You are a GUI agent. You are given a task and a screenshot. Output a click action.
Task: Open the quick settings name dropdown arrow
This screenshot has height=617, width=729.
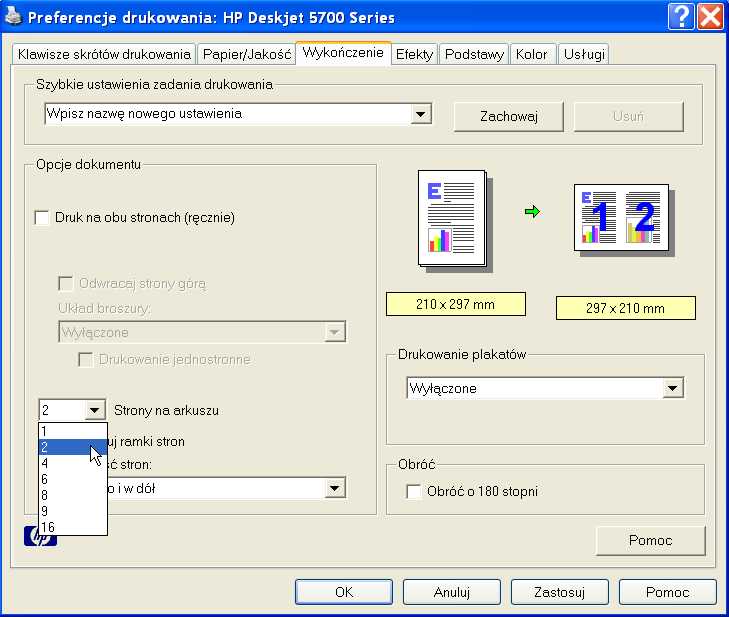point(420,114)
